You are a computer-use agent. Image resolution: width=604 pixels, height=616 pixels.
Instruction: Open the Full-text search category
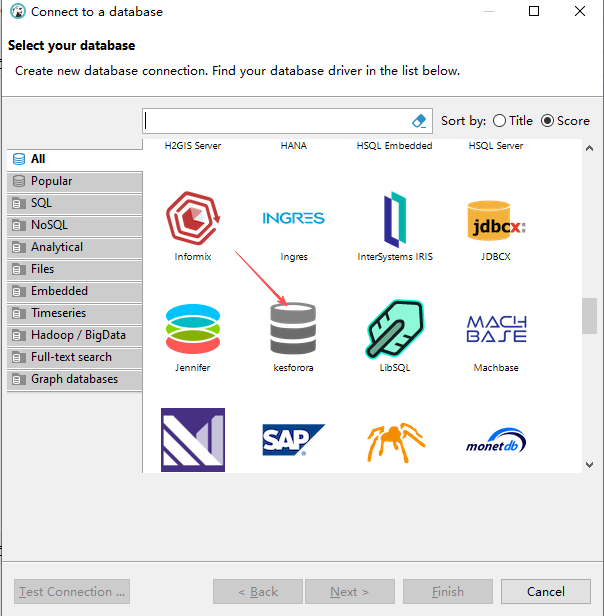pos(75,357)
